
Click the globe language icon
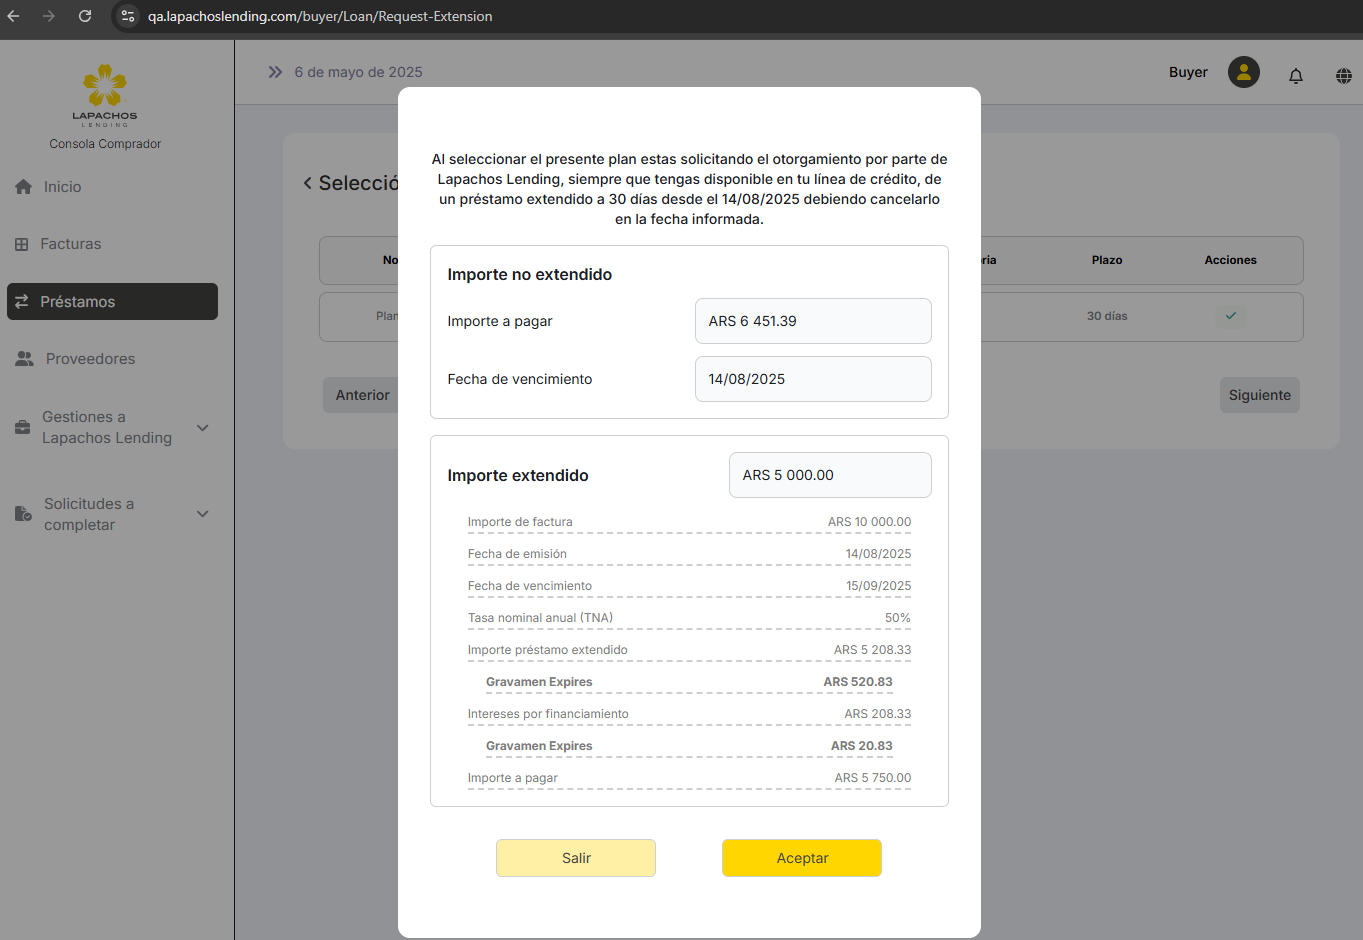tap(1343, 75)
